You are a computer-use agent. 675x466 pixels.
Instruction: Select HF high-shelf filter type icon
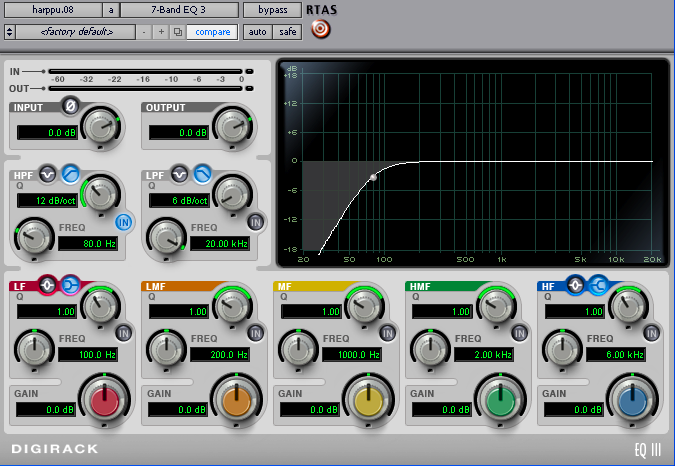tap(598, 285)
